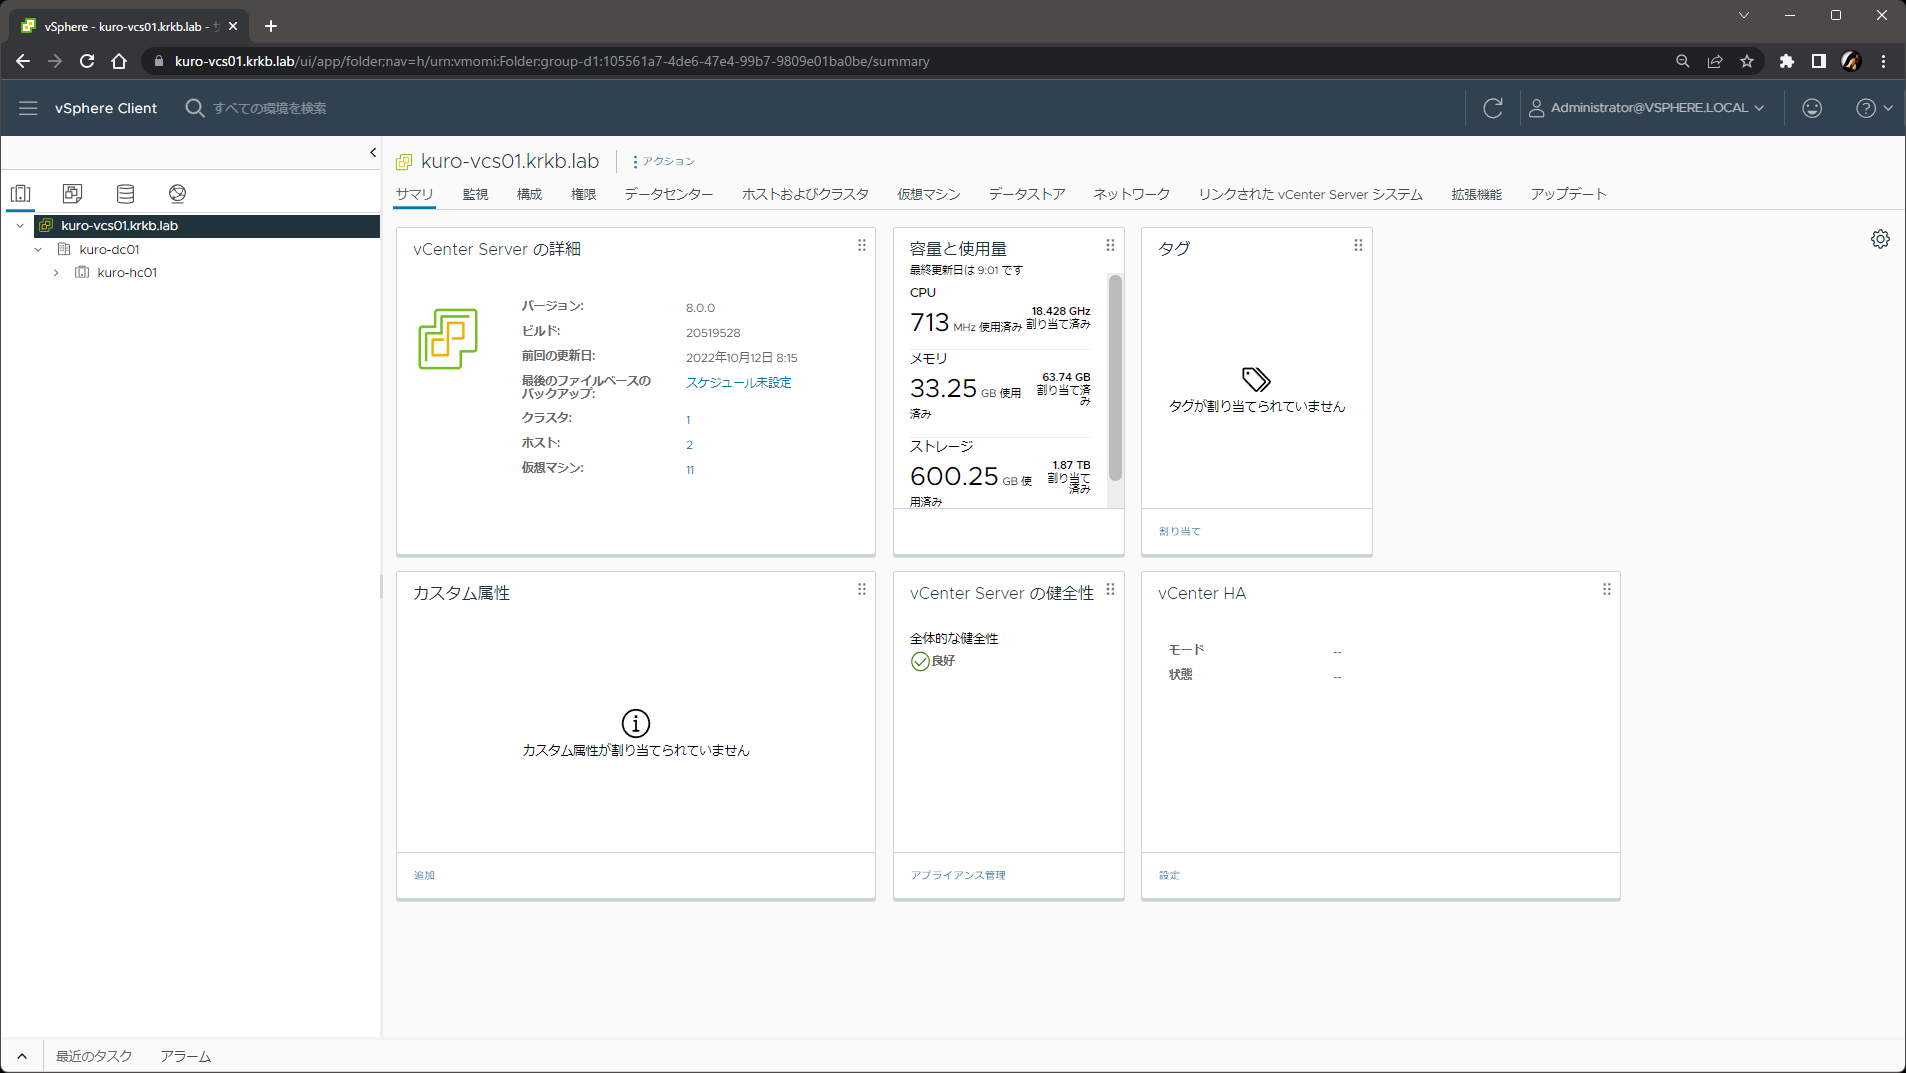Collapse the kuro-dc01 datacenter node
This screenshot has height=1073, width=1906.
(x=38, y=250)
